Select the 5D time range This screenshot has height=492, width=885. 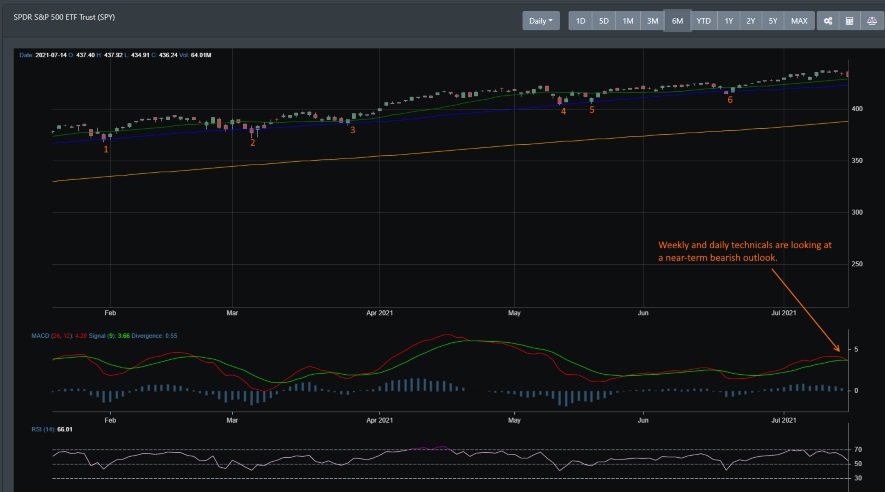coord(604,21)
